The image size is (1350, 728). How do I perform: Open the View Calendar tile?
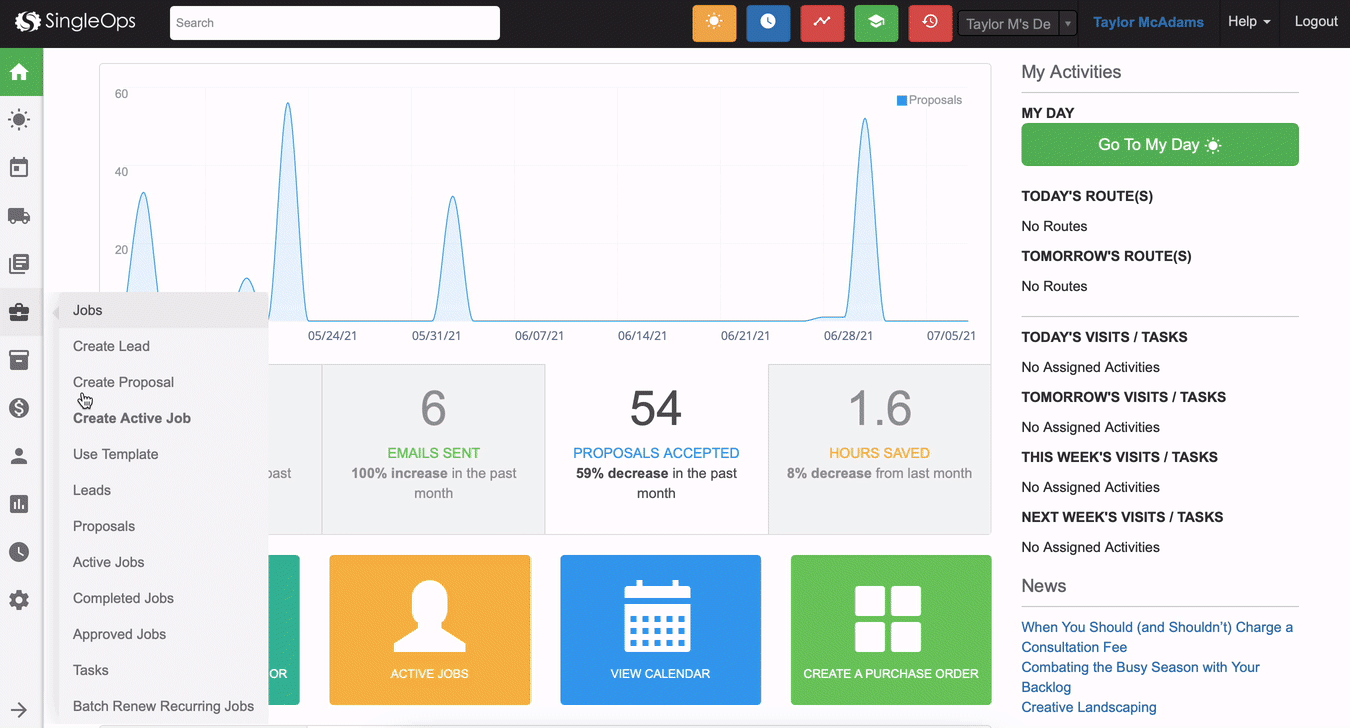[x=660, y=630]
